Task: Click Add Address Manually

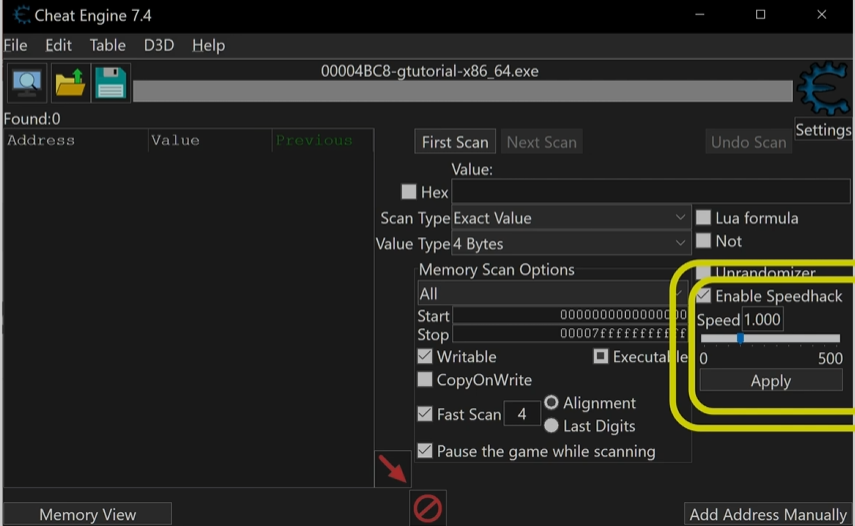Action: [x=768, y=515]
